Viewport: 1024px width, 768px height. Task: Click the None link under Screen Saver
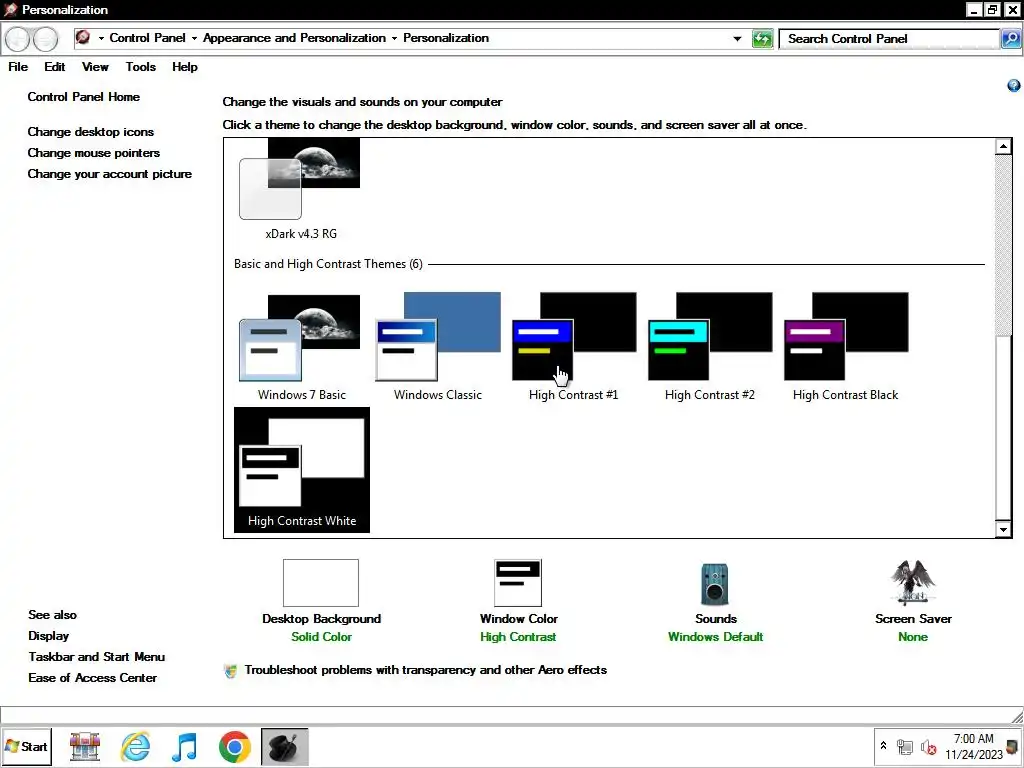912,637
